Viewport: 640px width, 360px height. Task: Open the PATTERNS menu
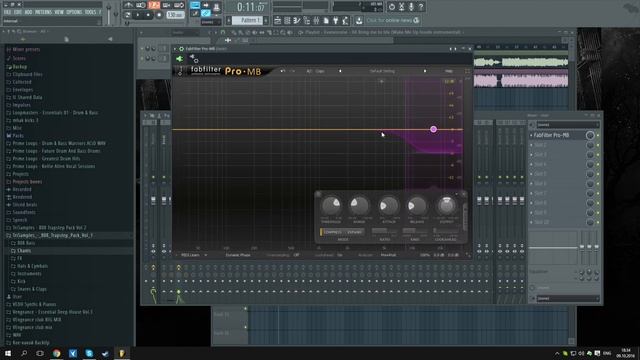click(x=43, y=12)
